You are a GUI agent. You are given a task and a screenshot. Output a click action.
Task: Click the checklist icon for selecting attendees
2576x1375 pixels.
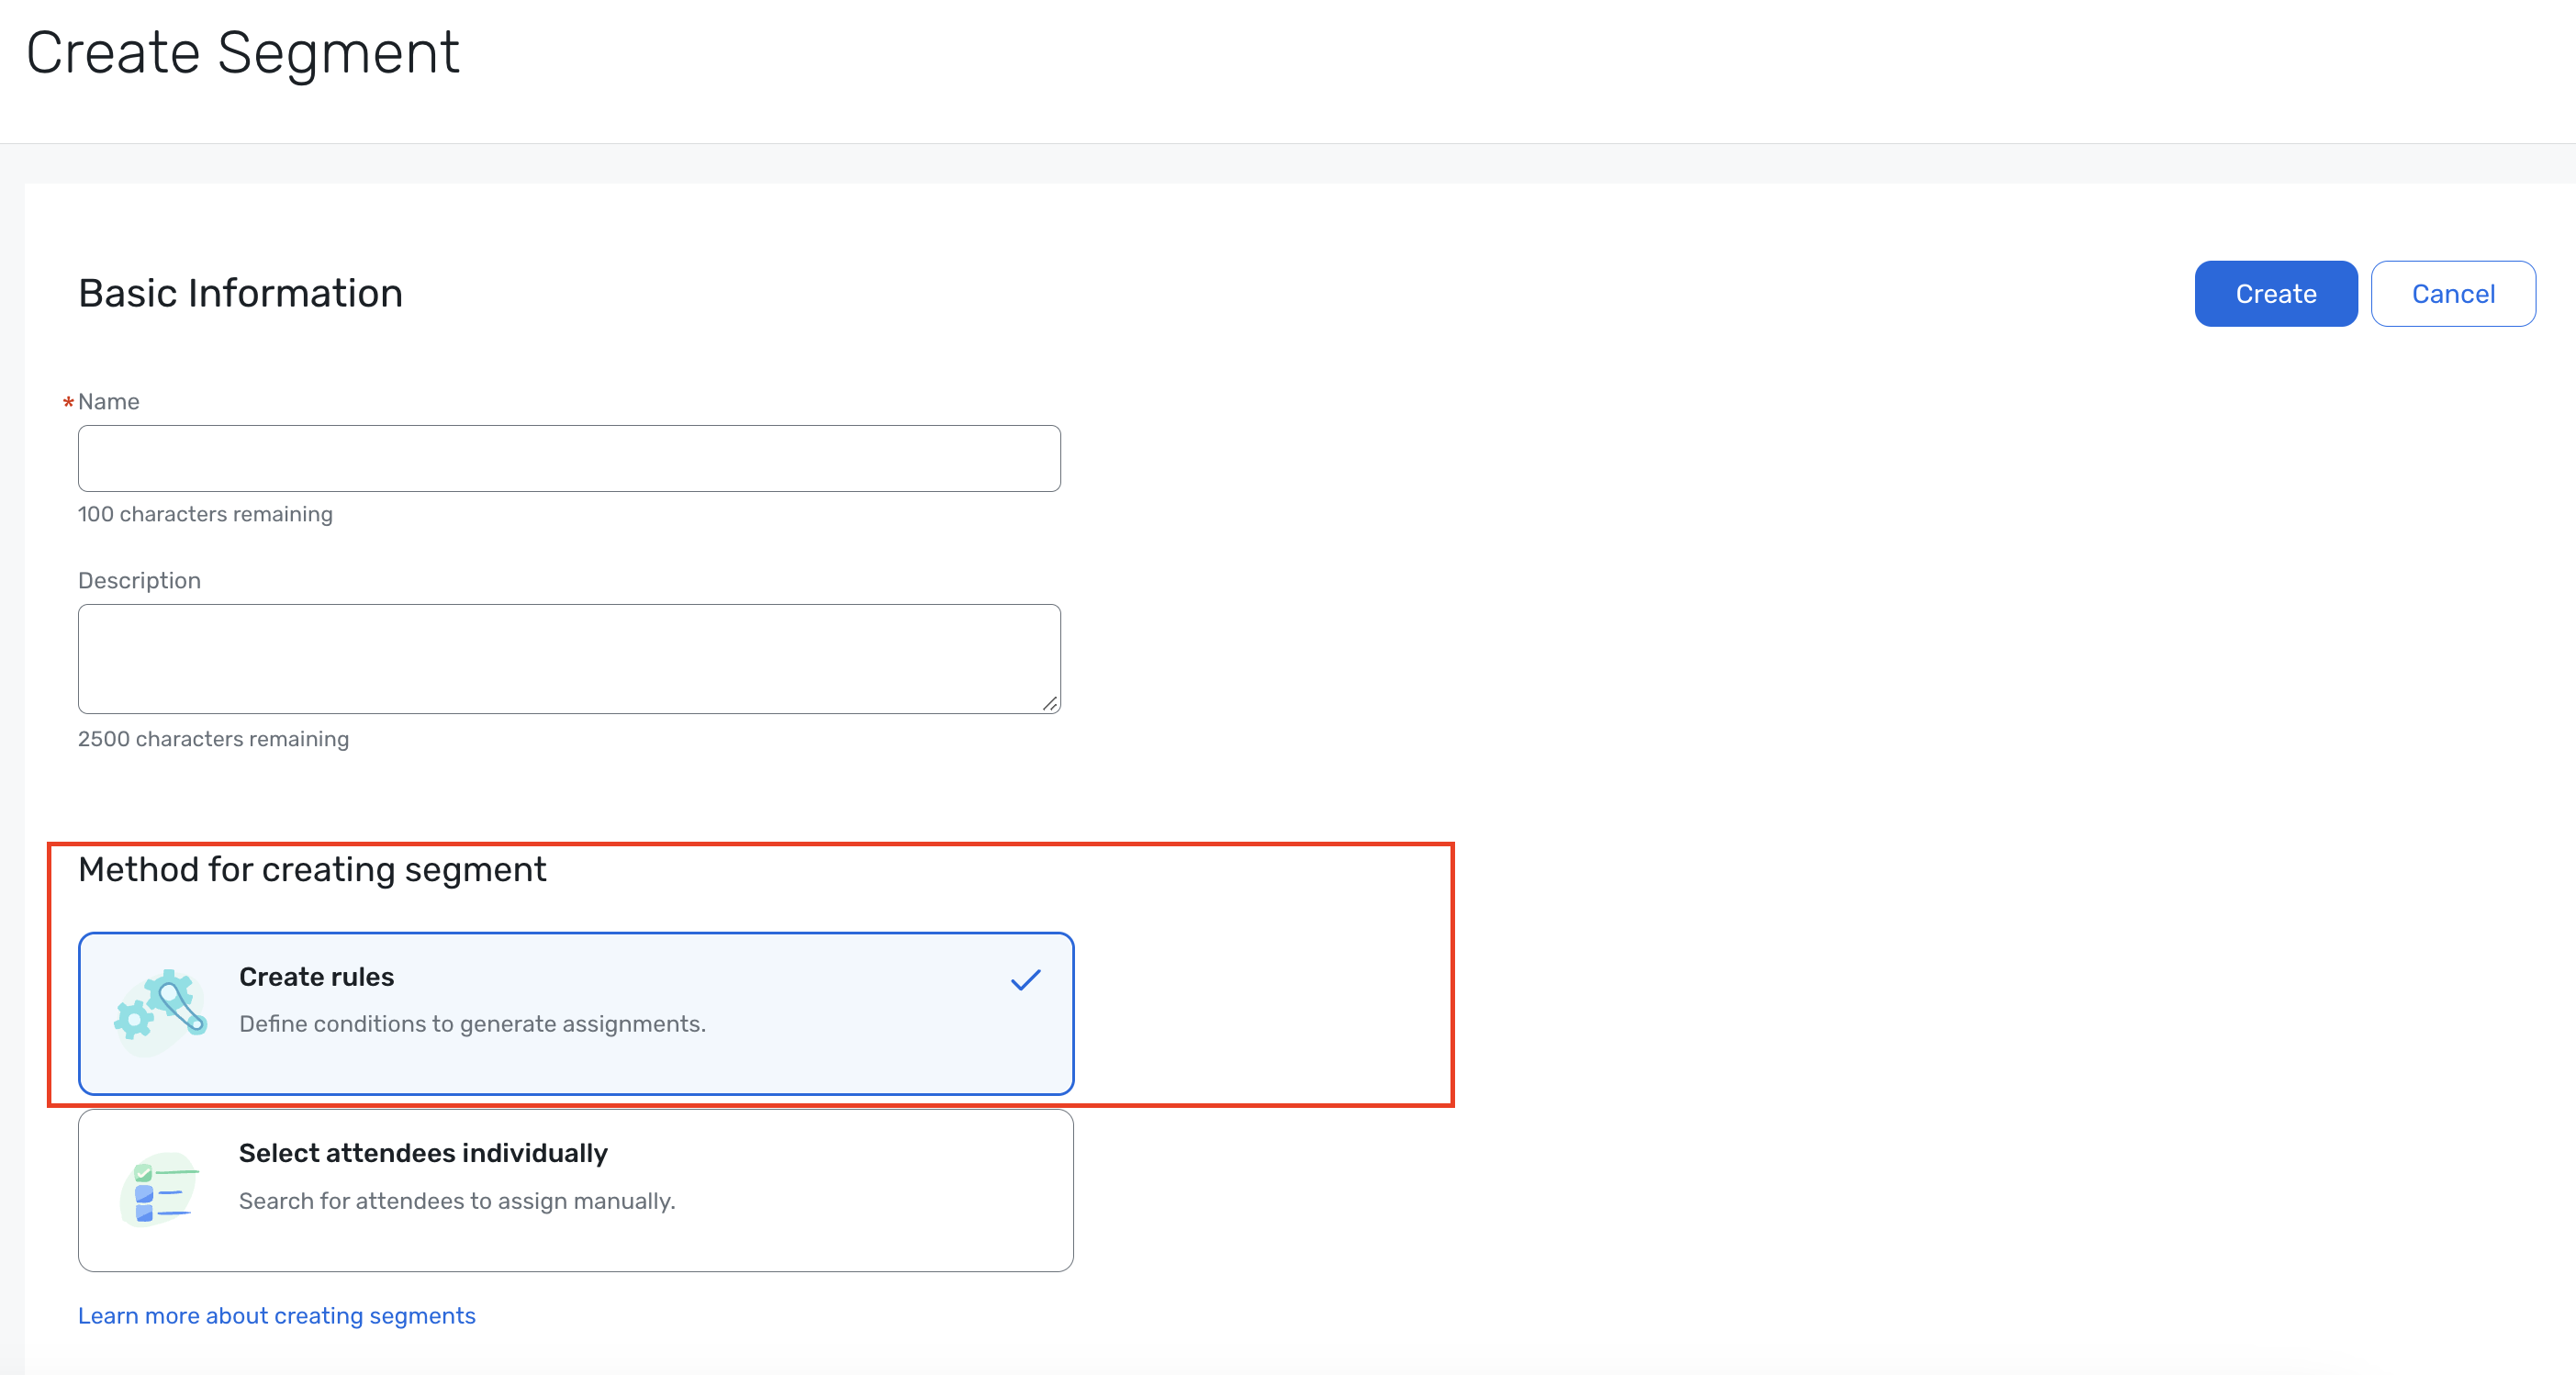click(160, 1189)
